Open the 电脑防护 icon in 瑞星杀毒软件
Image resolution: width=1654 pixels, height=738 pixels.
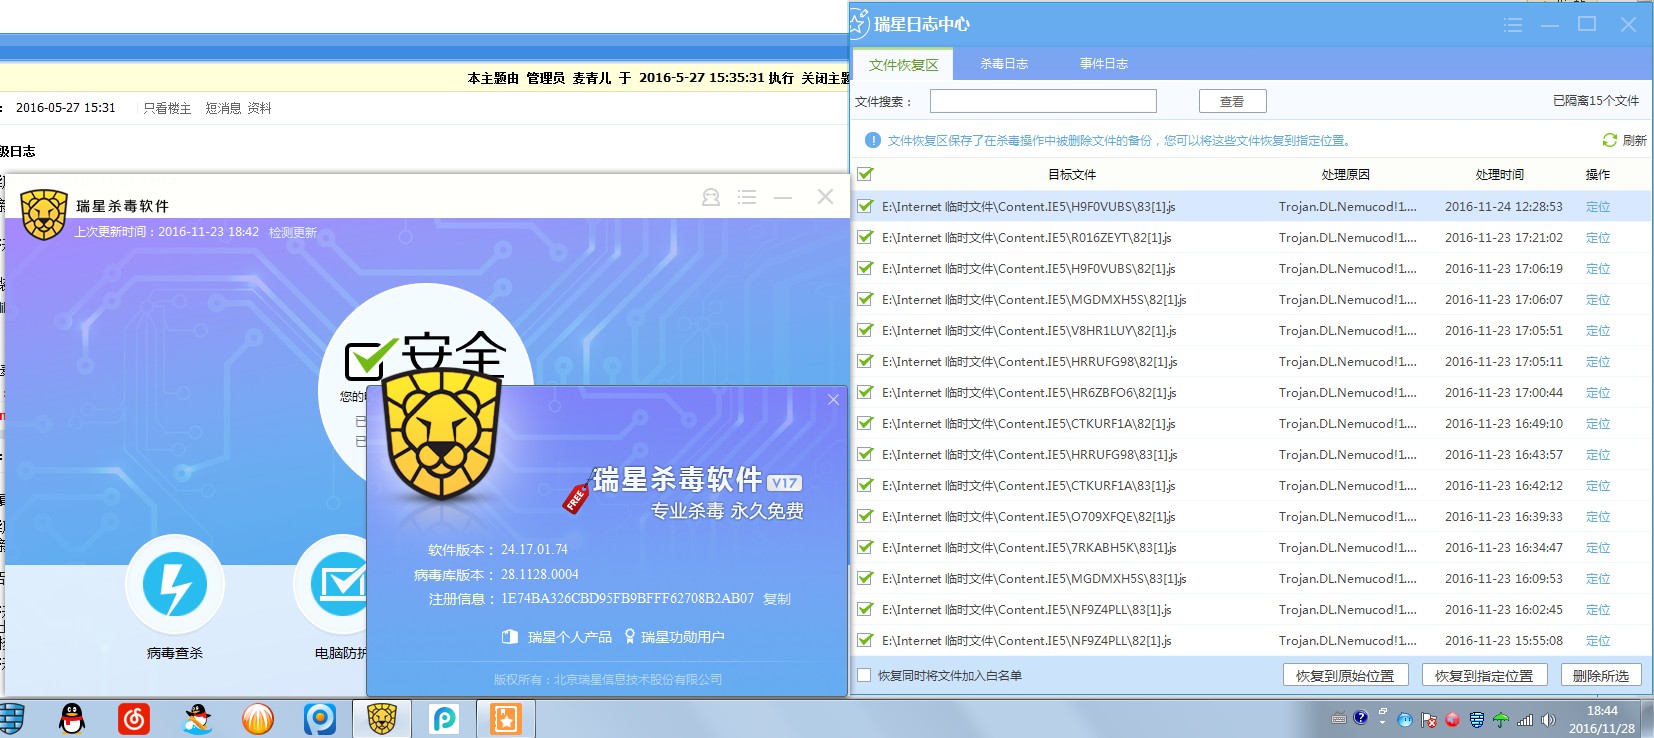(x=340, y=585)
